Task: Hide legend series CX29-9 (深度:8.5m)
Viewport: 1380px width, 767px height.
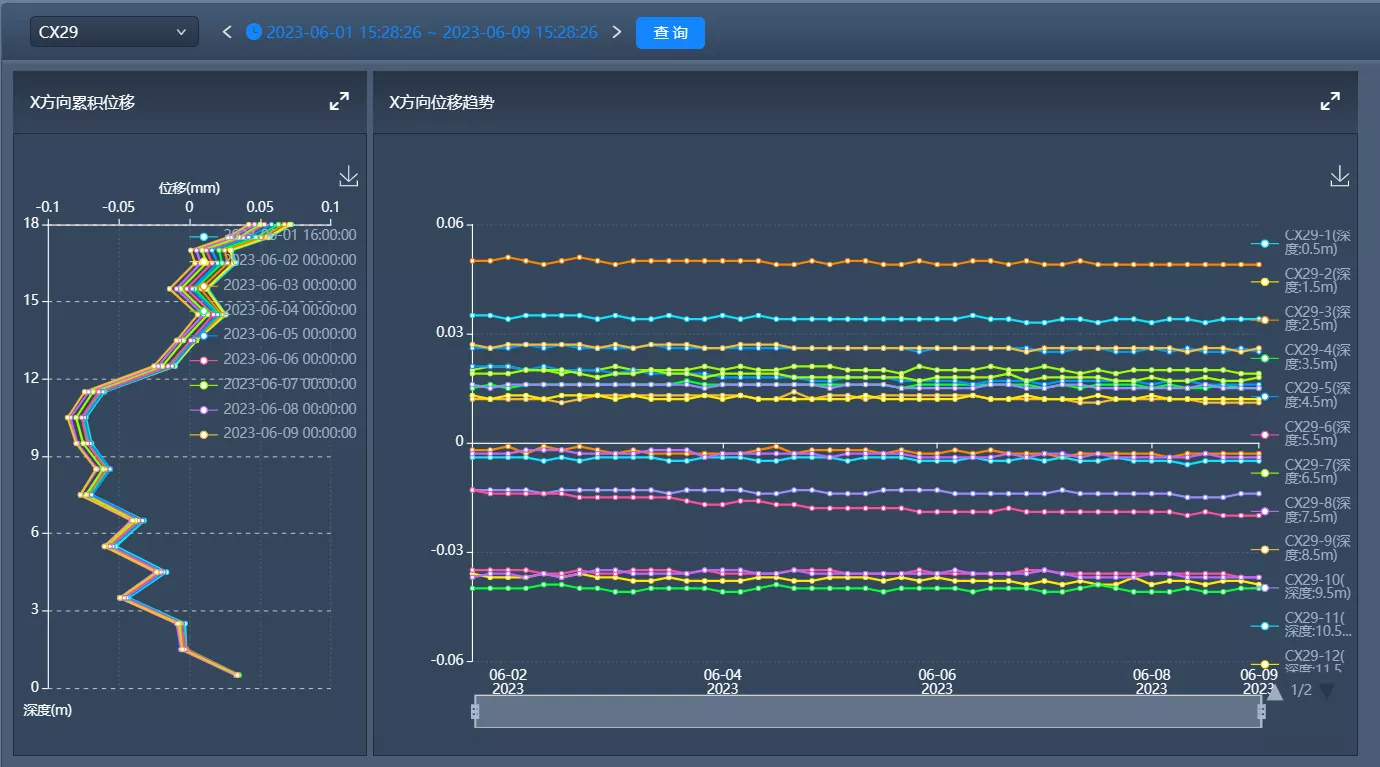Action: point(1302,549)
